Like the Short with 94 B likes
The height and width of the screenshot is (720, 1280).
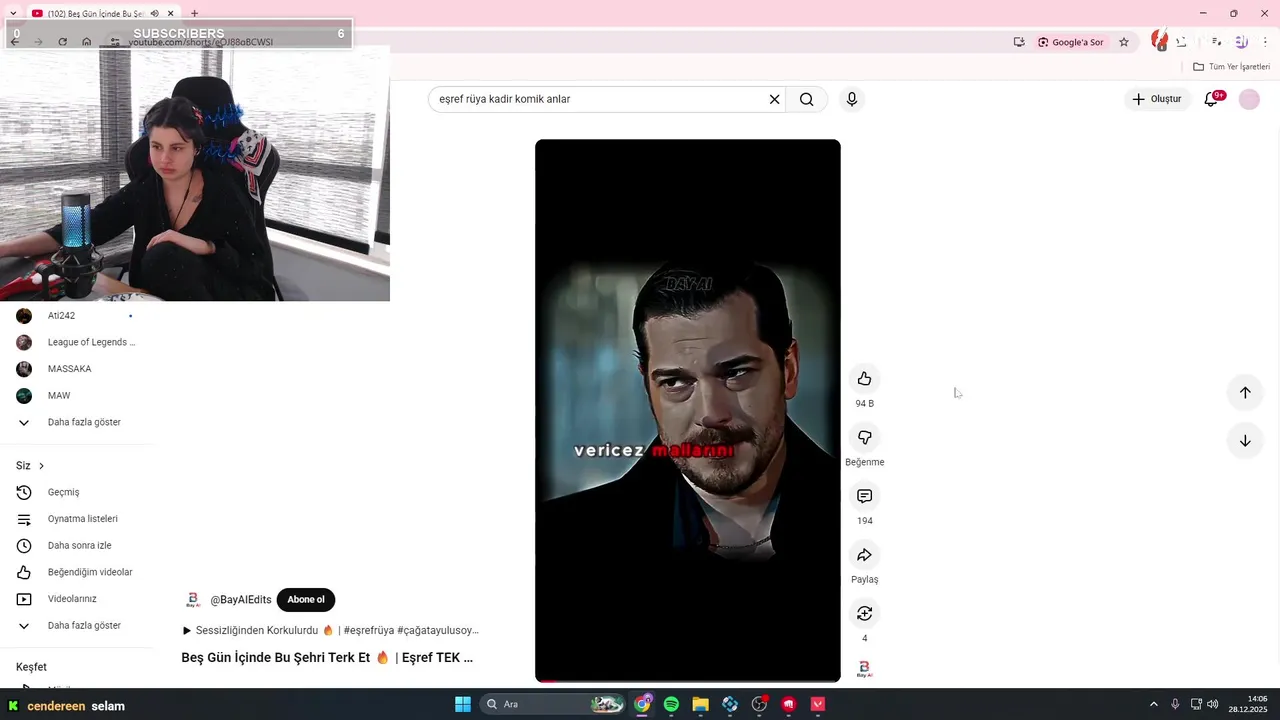coord(864,379)
